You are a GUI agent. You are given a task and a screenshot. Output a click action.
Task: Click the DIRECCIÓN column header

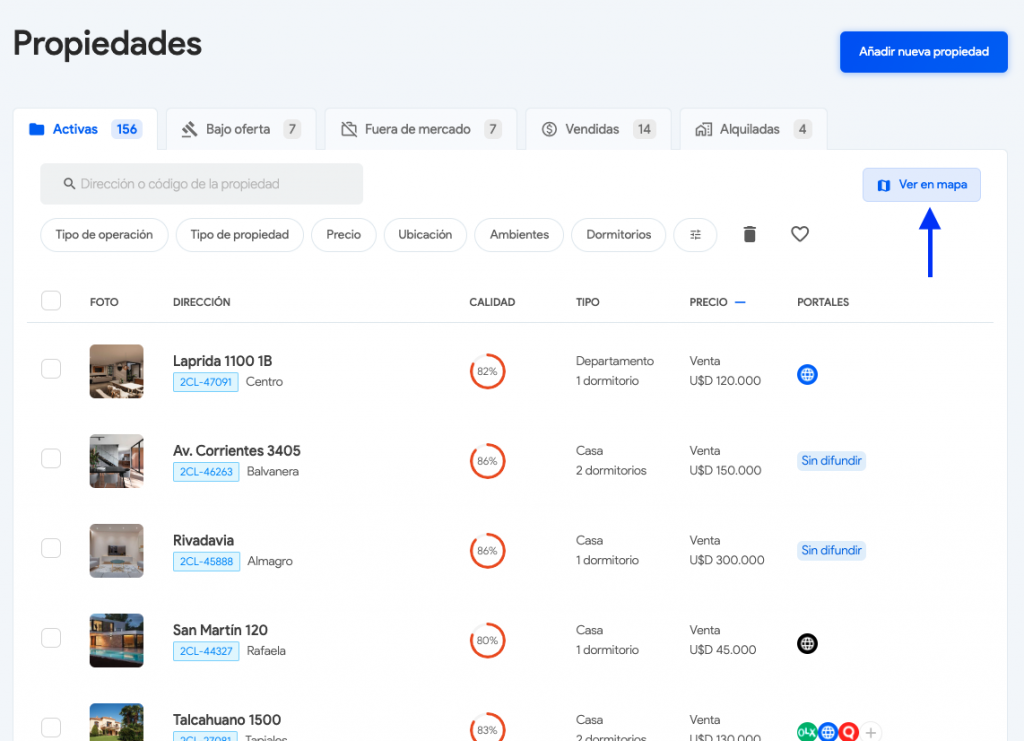[201, 302]
